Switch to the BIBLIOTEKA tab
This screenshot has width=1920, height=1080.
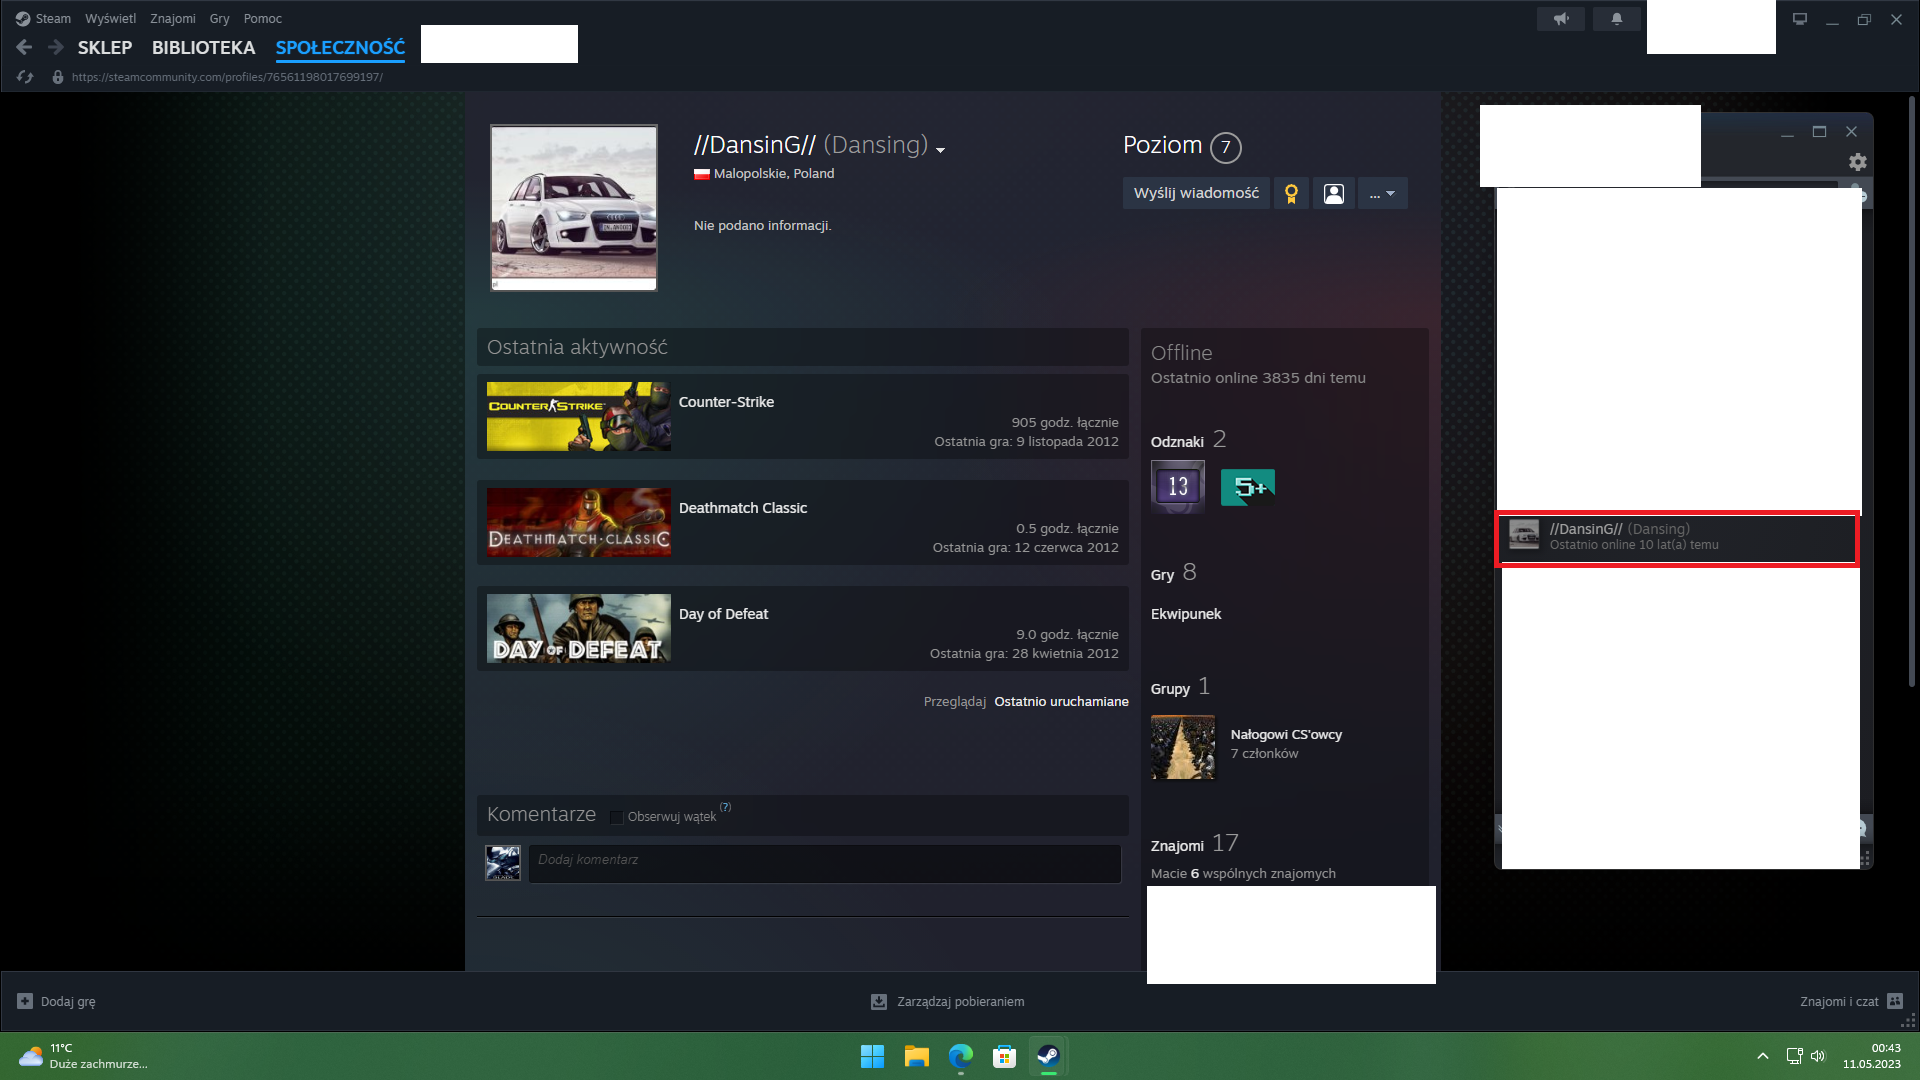(x=203, y=48)
